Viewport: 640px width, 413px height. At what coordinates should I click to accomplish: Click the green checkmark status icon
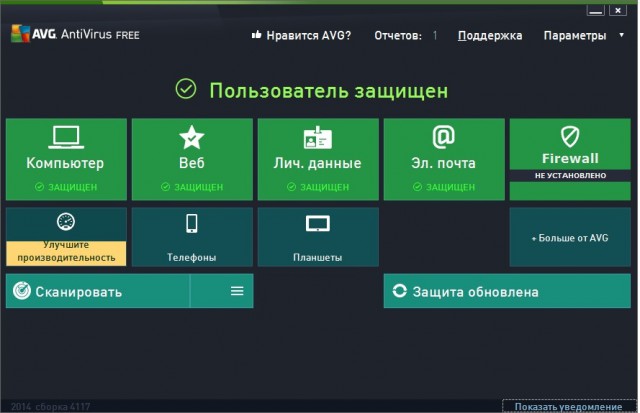(186, 89)
